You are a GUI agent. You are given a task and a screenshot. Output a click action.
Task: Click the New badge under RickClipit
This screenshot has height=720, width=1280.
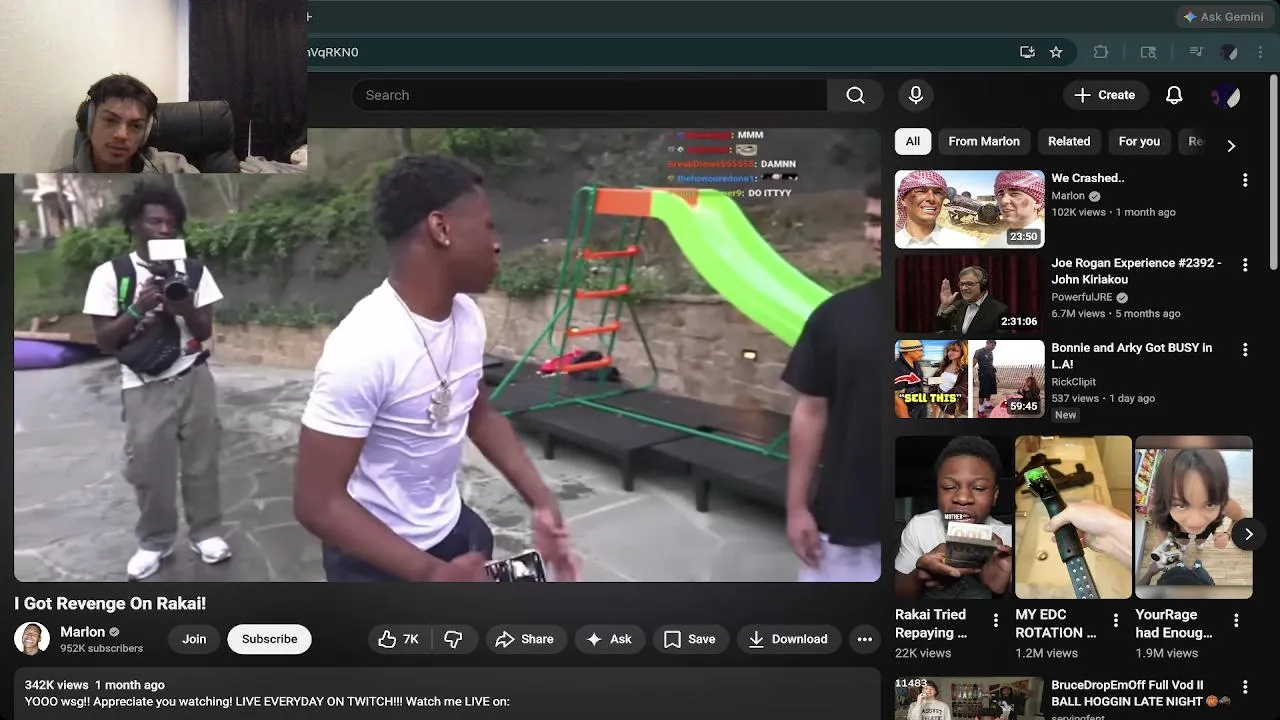tap(1065, 415)
